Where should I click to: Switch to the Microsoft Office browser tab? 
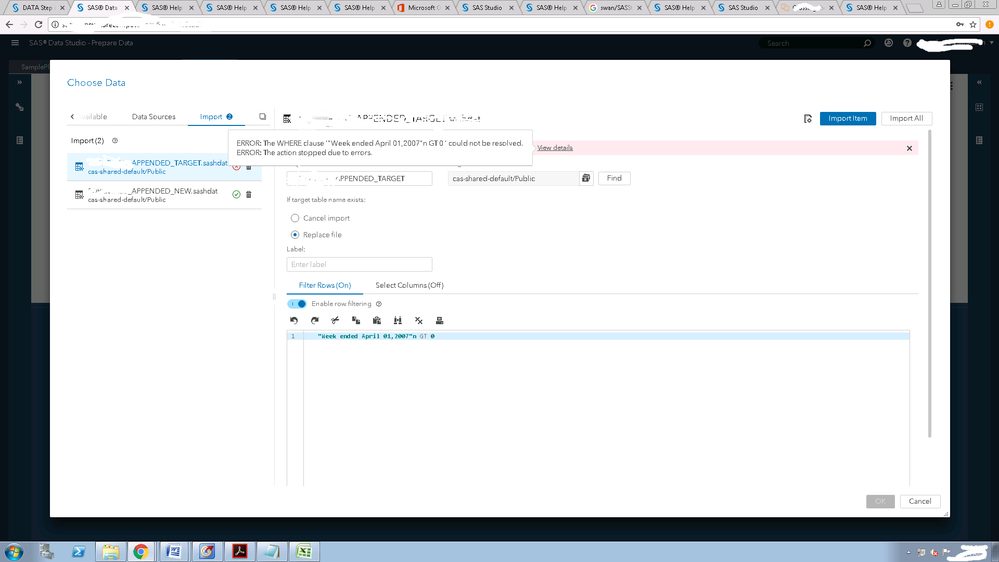[422, 8]
